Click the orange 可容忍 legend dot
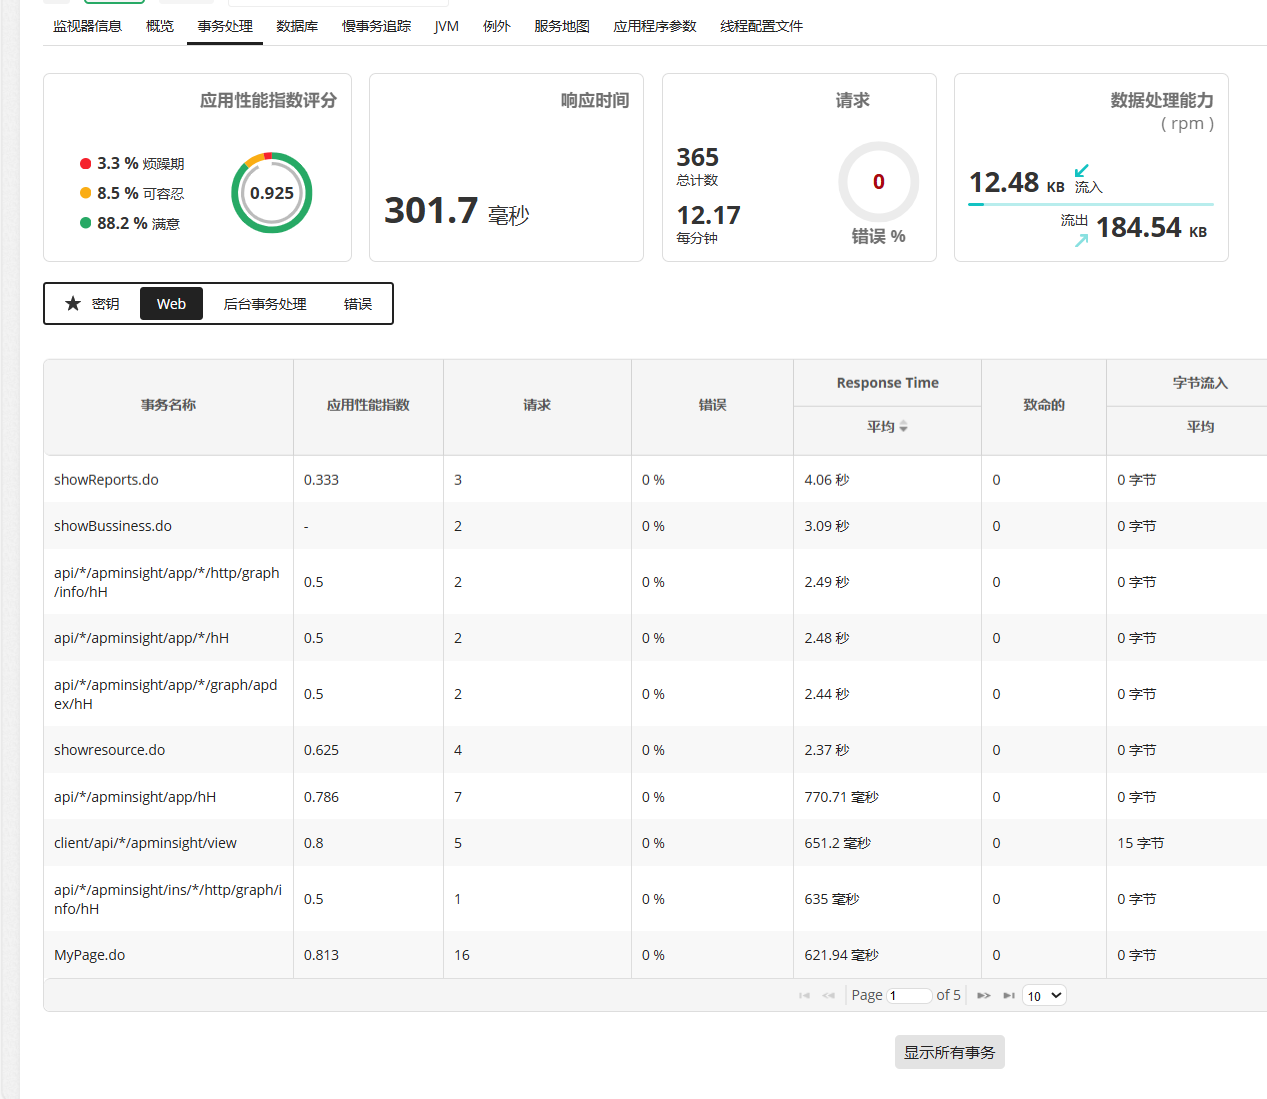The height and width of the screenshot is (1099, 1267). [86, 193]
